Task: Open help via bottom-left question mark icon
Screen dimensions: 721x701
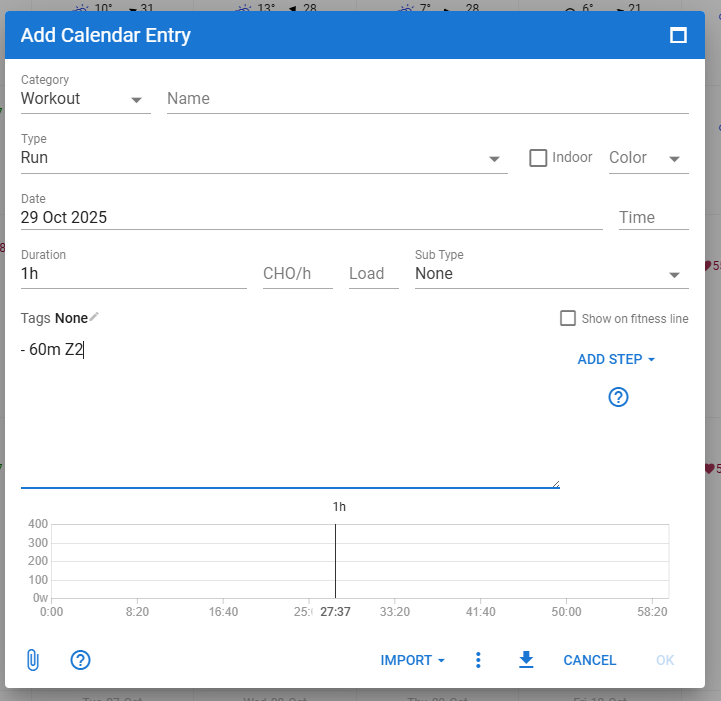Action: pos(81,660)
